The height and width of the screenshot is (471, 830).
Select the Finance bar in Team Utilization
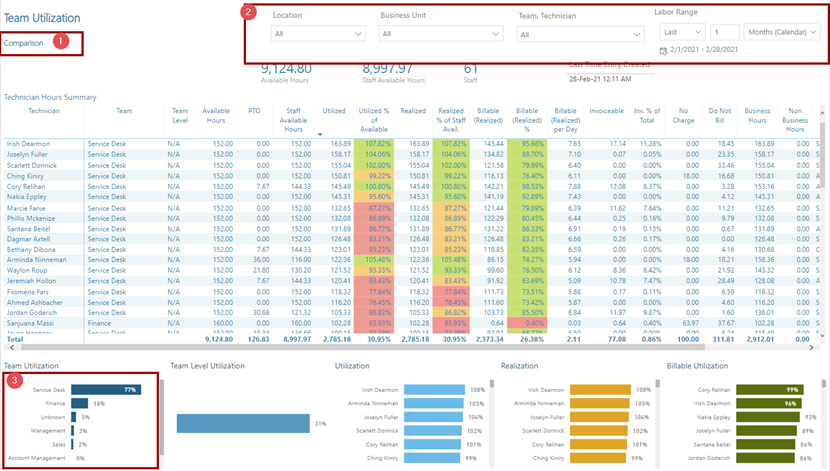(x=79, y=403)
